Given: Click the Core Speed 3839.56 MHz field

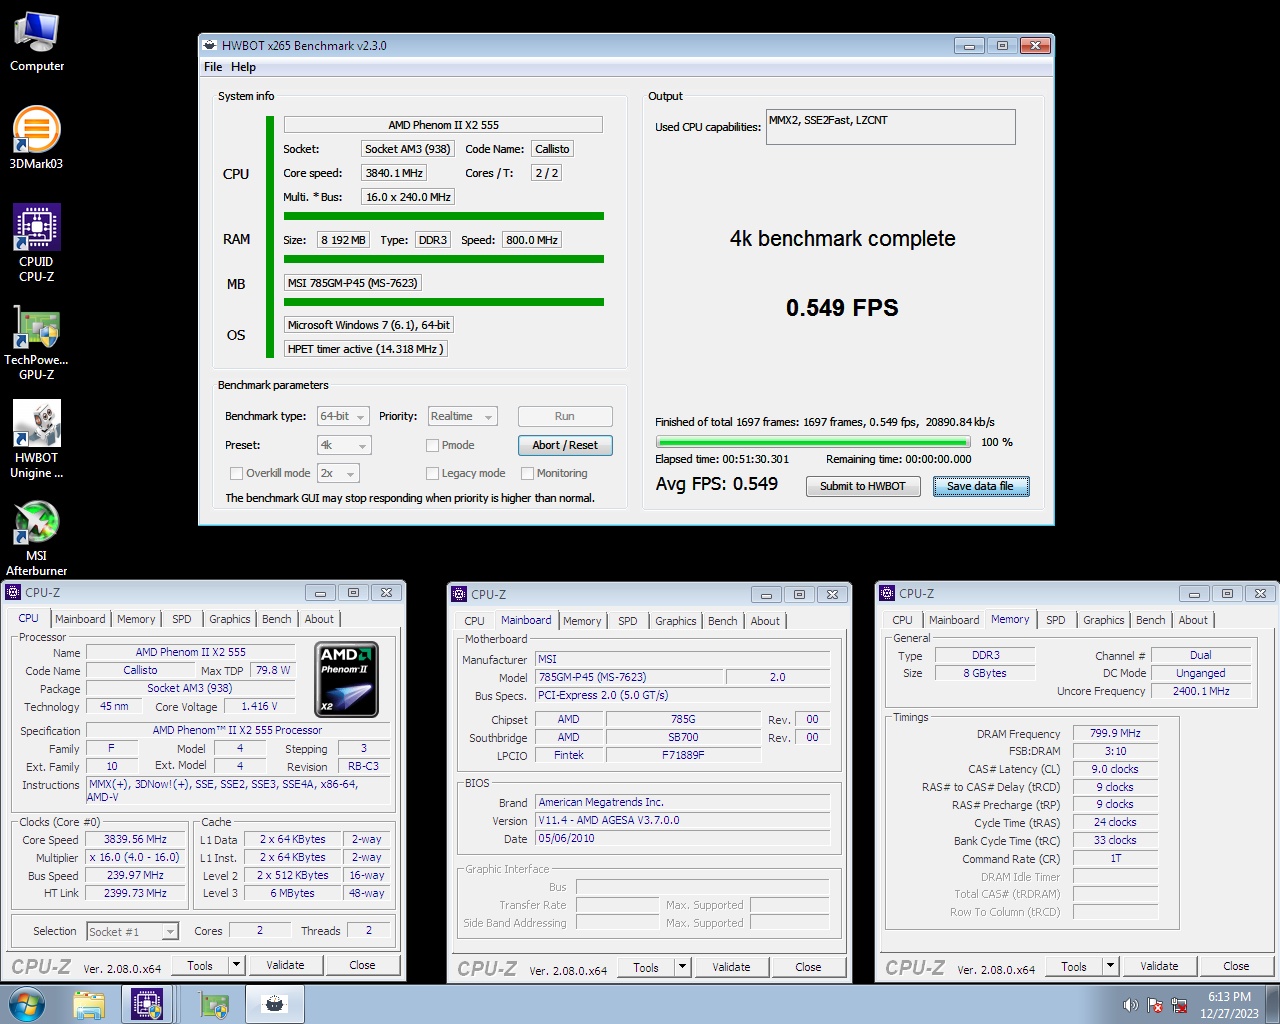Looking at the screenshot, I should pyautogui.click(x=136, y=839).
